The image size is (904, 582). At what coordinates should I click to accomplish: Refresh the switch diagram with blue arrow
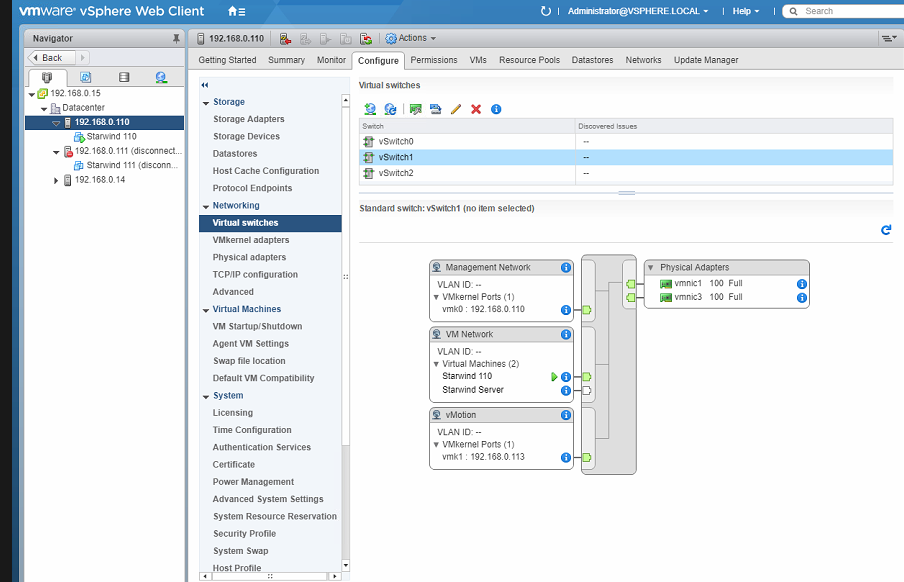pyautogui.click(x=886, y=230)
